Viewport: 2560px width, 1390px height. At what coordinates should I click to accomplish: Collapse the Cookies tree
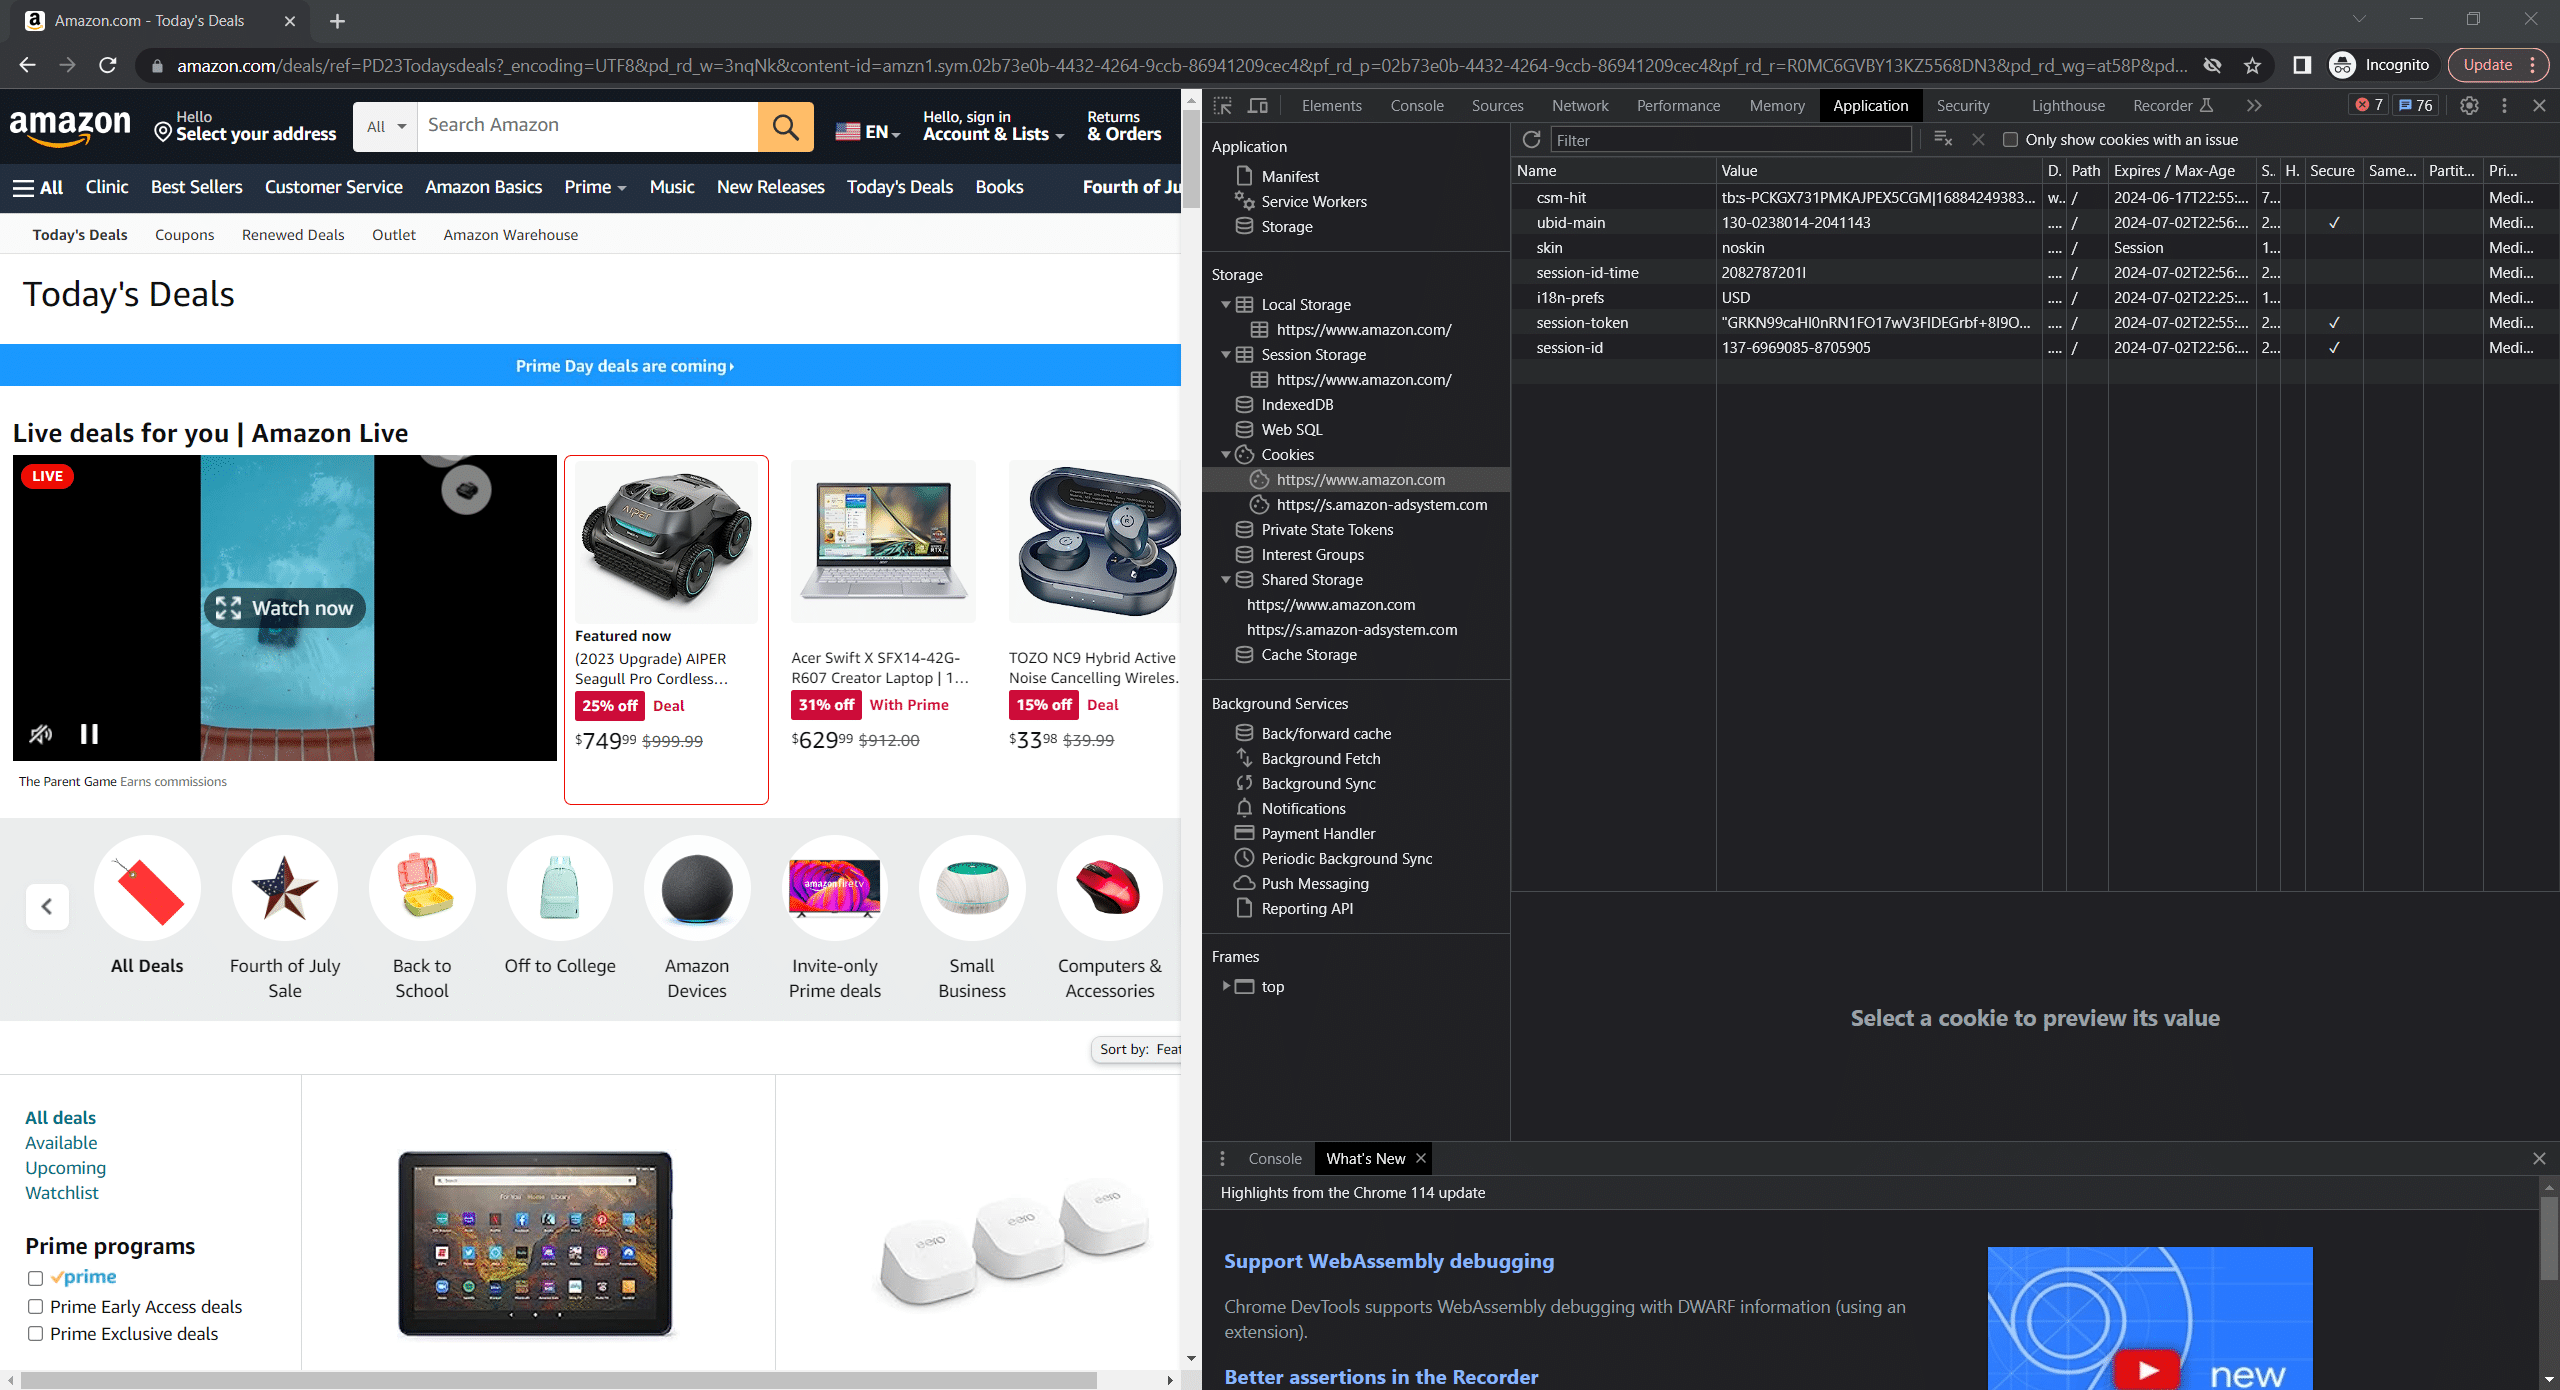pyautogui.click(x=1225, y=454)
